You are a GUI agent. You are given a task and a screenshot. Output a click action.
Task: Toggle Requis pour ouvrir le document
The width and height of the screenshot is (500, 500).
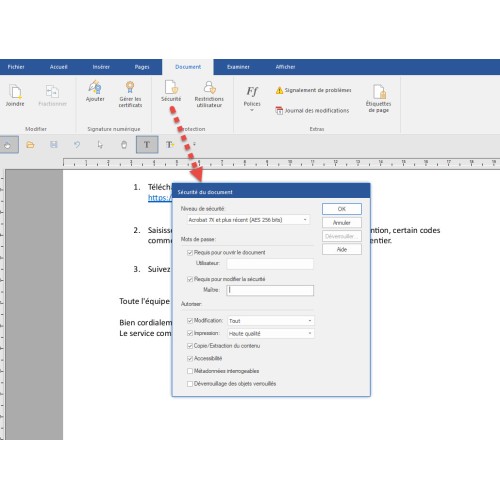coord(190,252)
